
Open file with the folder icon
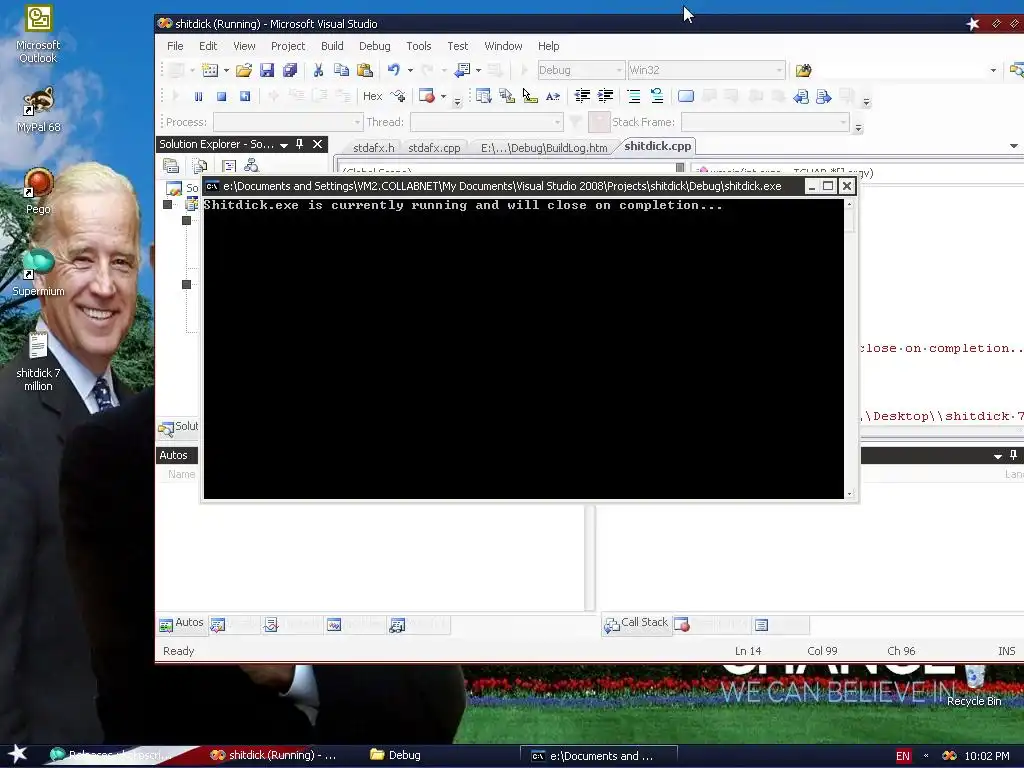click(244, 70)
